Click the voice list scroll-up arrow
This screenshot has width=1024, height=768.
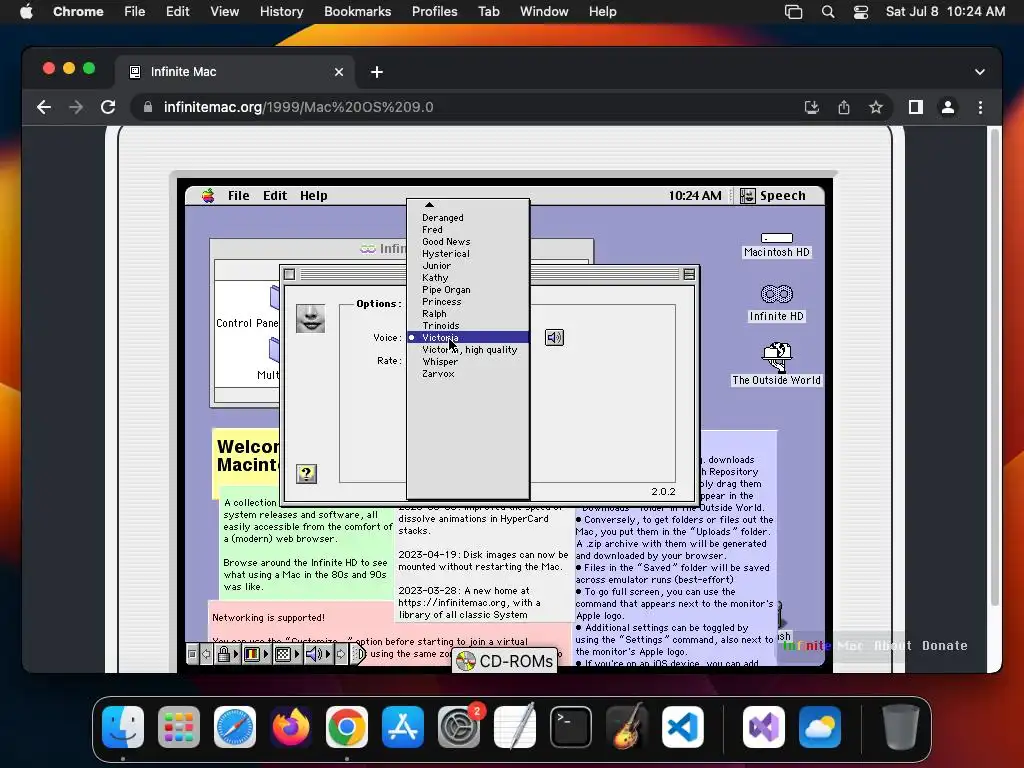[429, 205]
